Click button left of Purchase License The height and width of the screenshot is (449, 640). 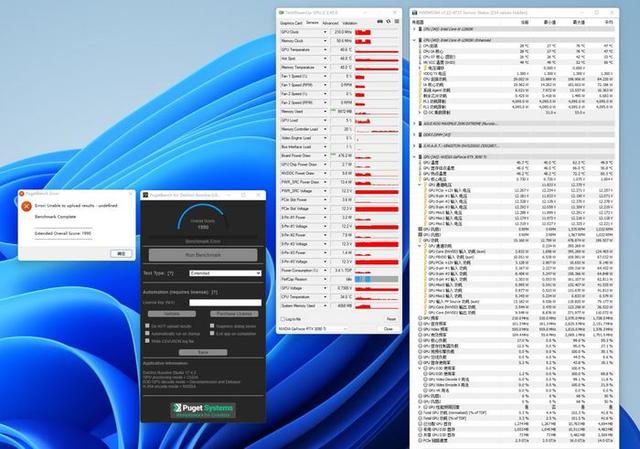click(171, 313)
